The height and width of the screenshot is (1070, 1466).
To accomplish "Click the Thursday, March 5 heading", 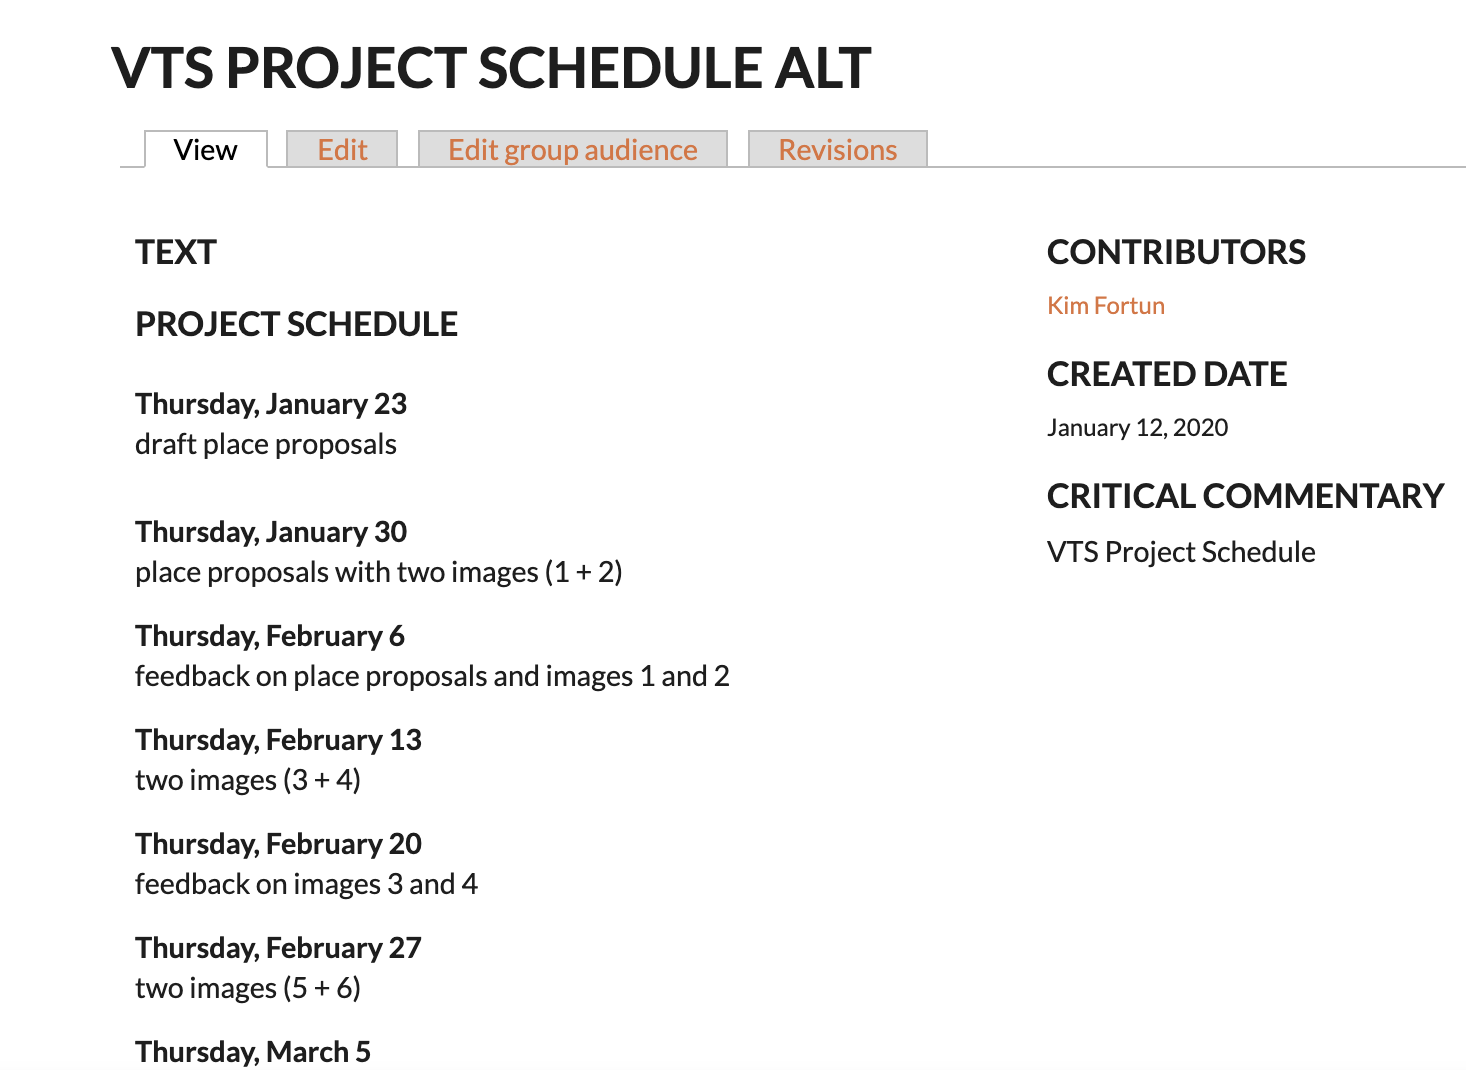I will tap(253, 1052).
